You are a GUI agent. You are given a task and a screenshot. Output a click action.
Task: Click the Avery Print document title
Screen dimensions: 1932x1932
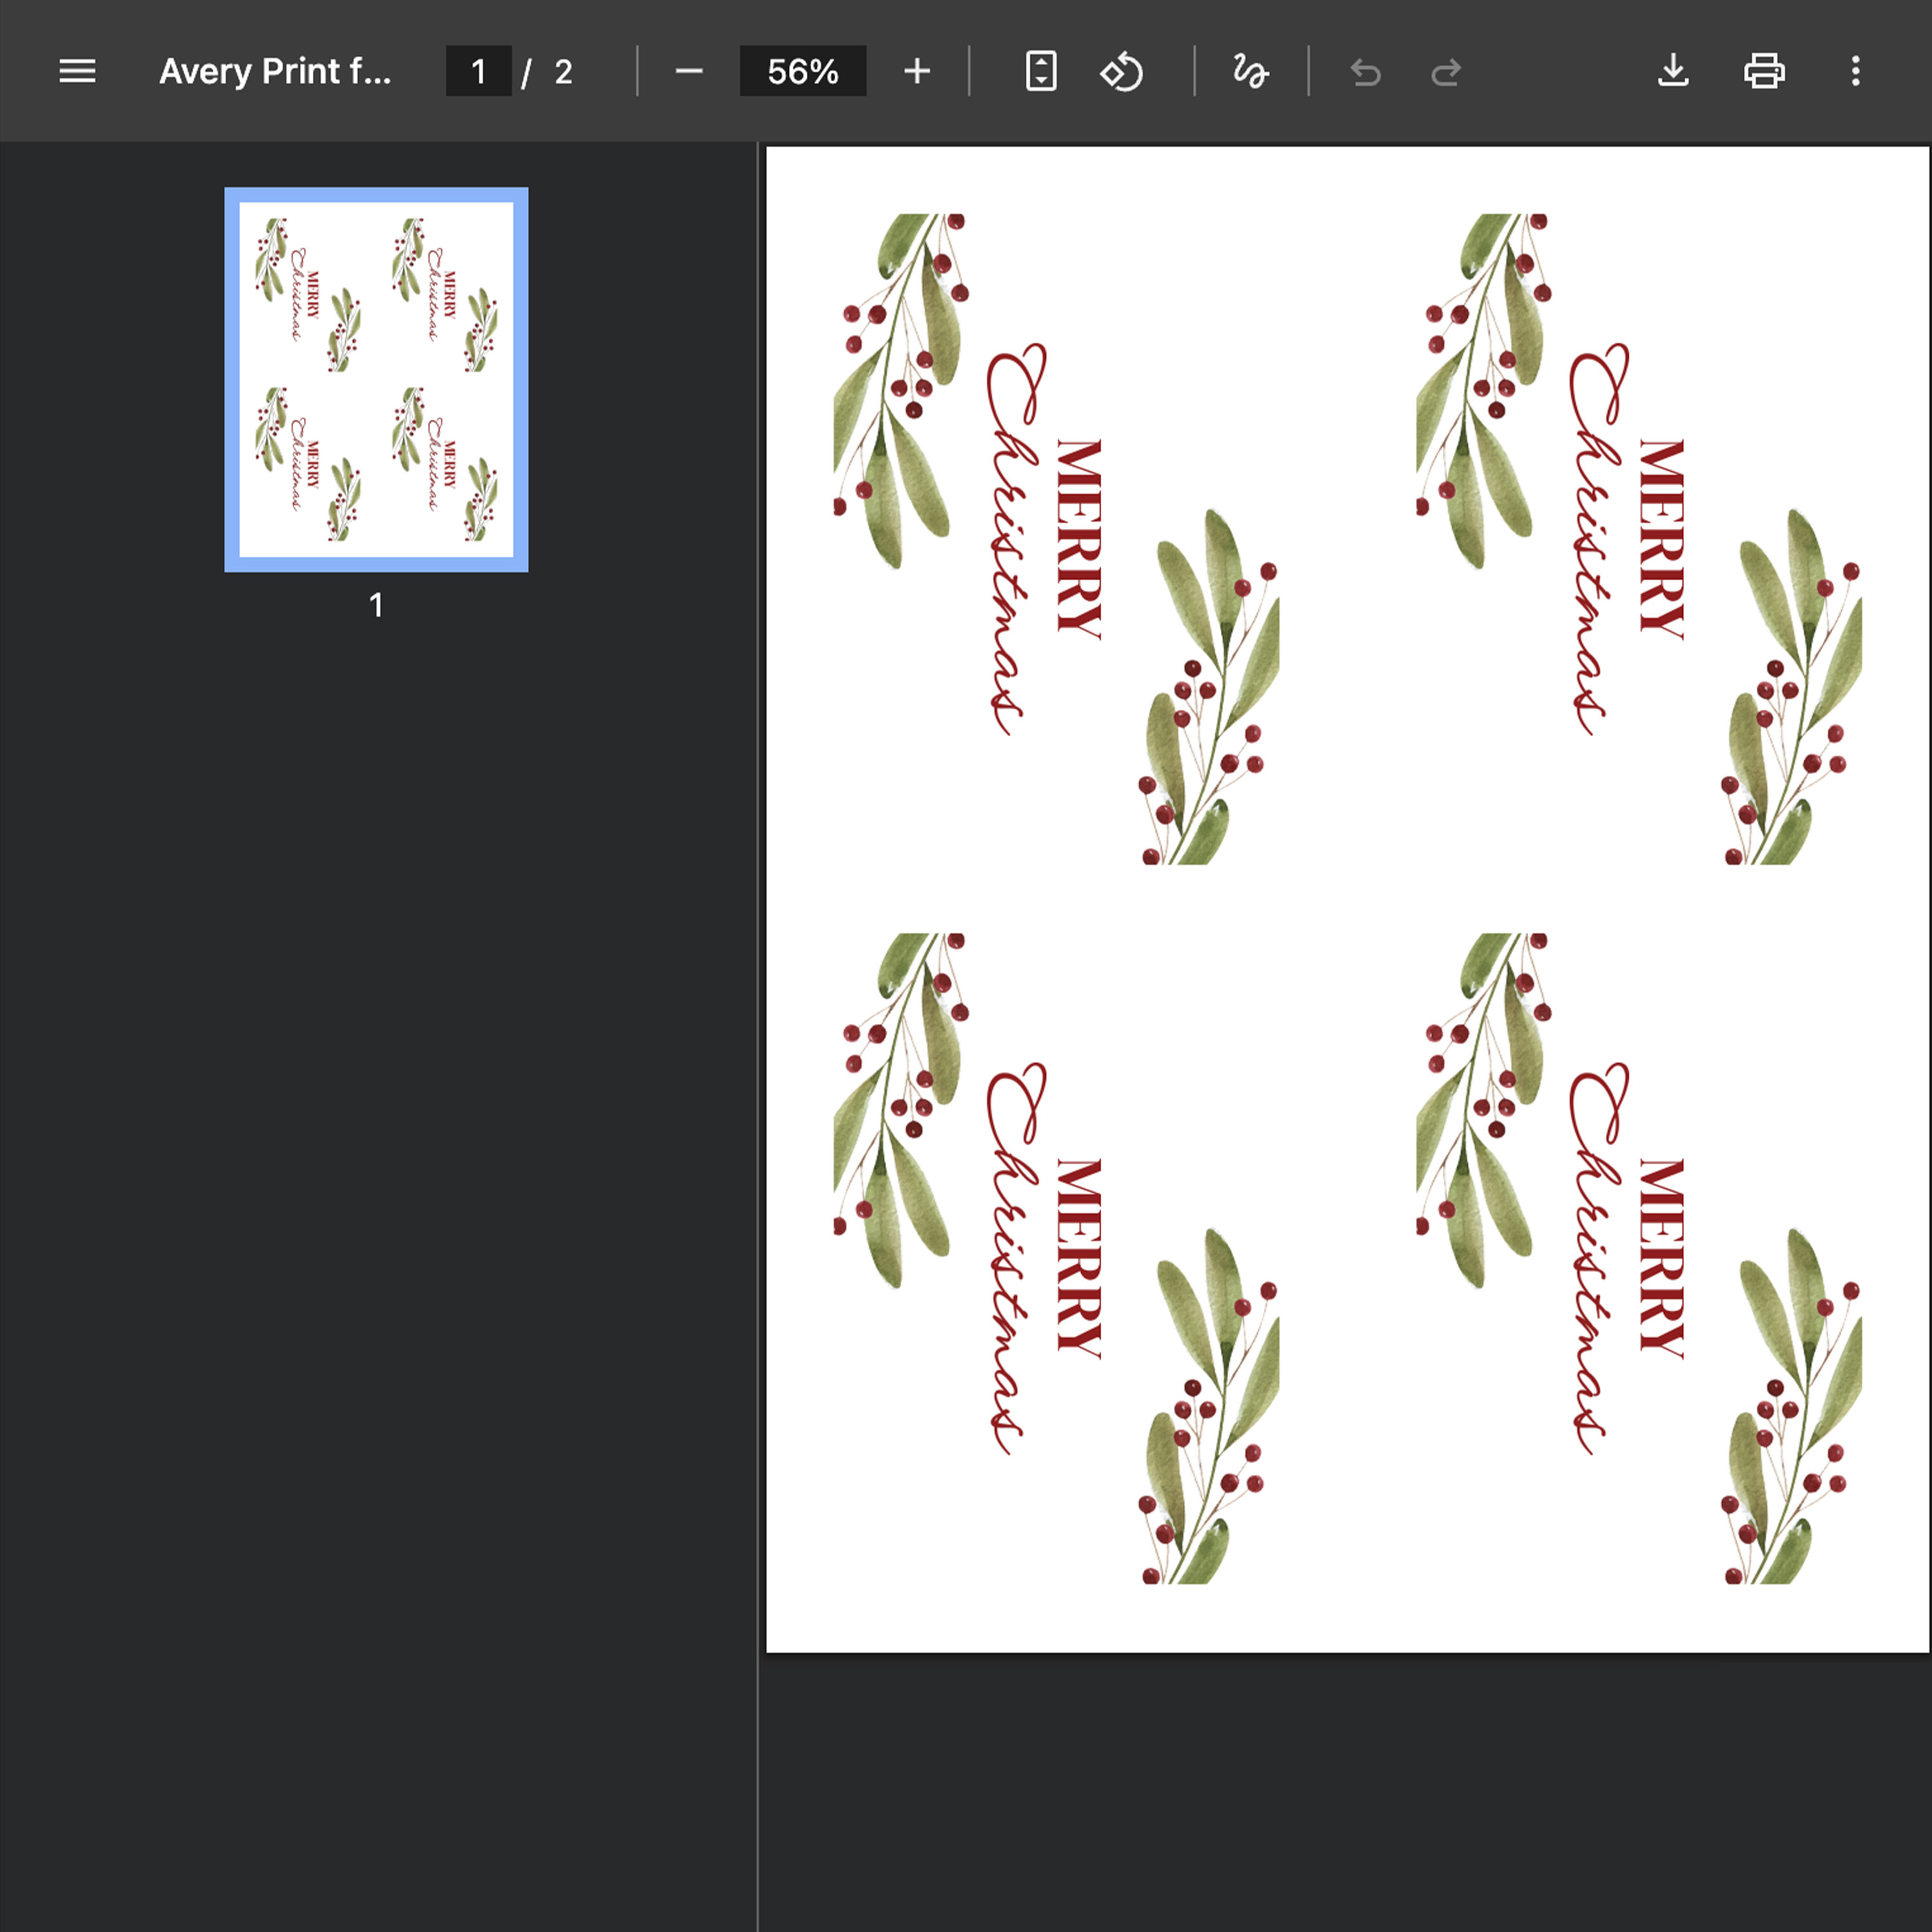pos(276,71)
